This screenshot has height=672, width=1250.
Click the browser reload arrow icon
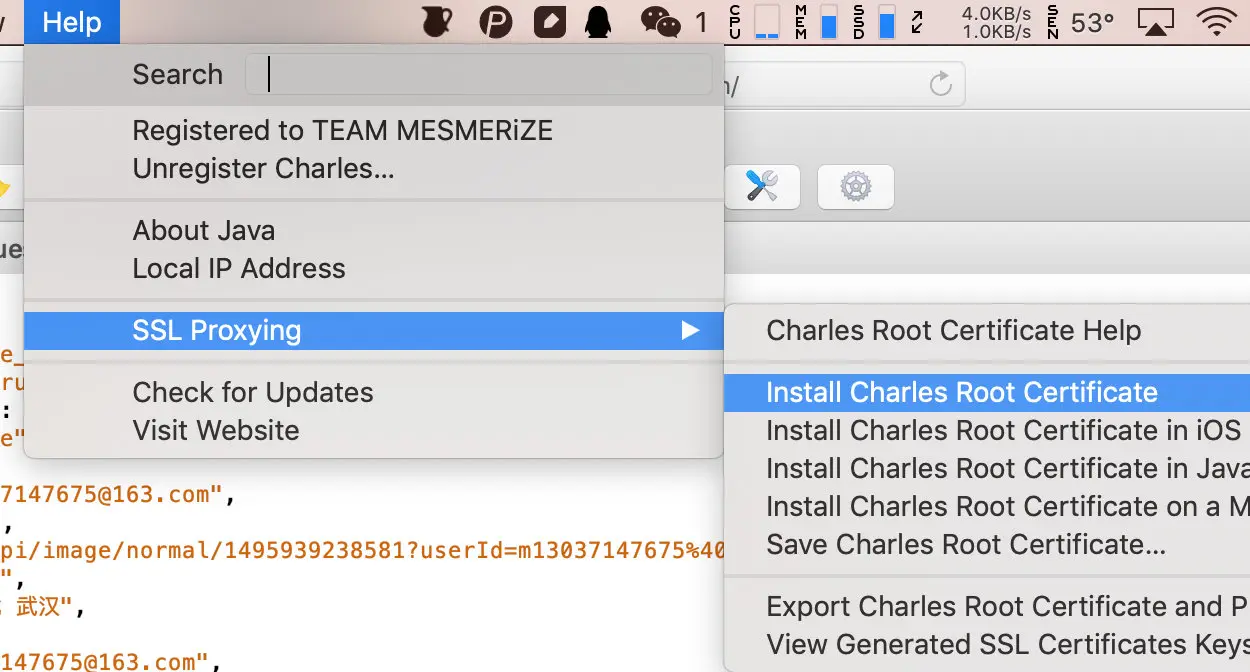click(x=940, y=84)
